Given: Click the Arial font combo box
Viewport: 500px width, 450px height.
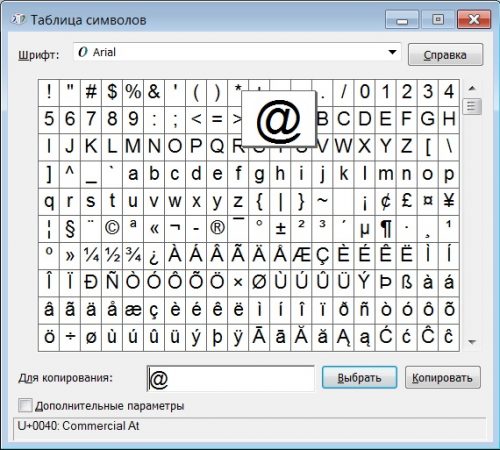Looking at the screenshot, I should [x=237, y=52].
